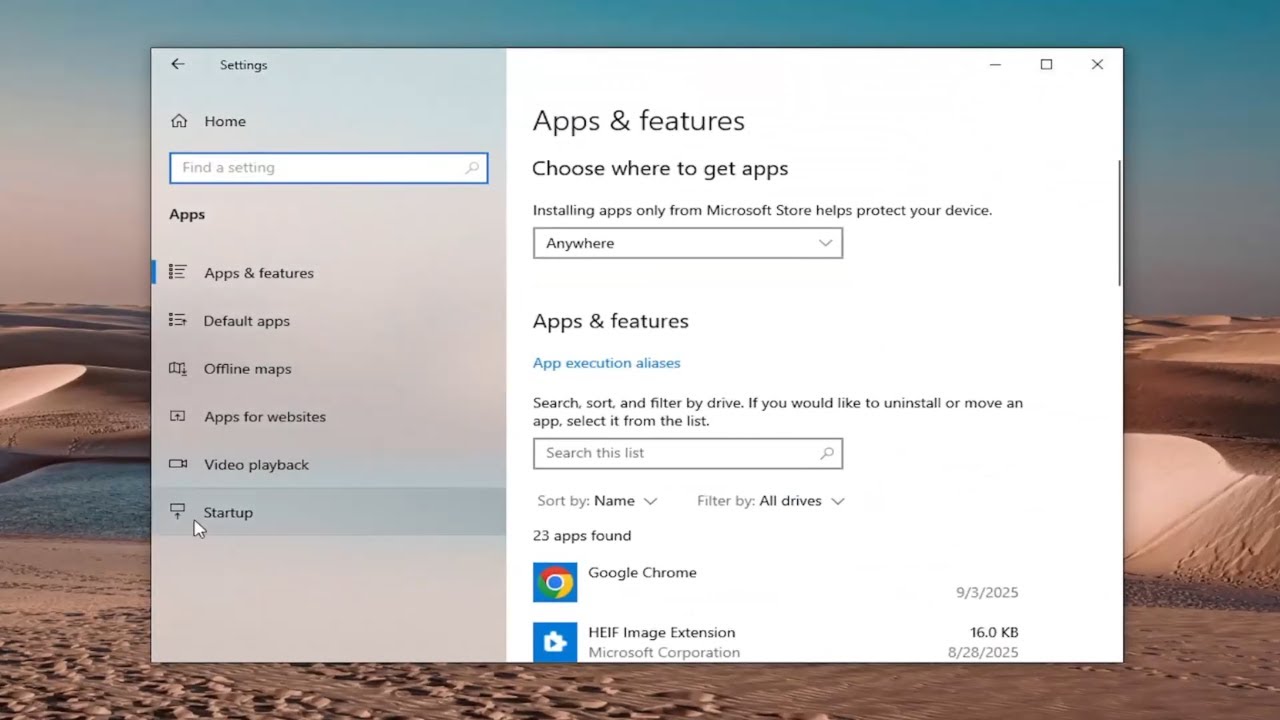The image size is (1280, 720).
Task: Open the Offline maps section
Action: (x=329, y=369)
